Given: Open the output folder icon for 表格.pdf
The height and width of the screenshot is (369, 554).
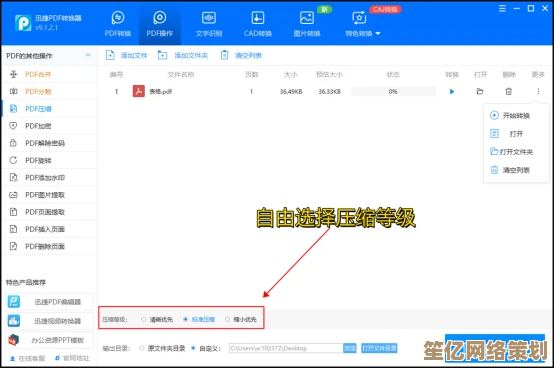Looking at the screenshot, I should (x=480, y=92).
